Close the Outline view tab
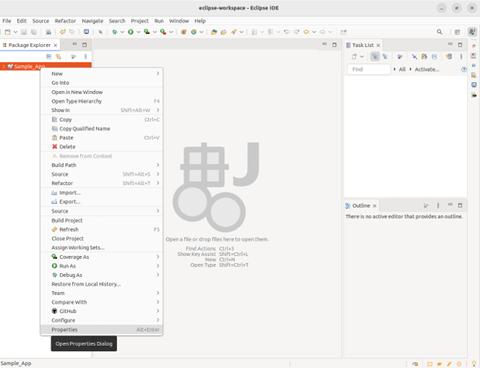The width and height of the screenshot is (480, 368). pyautogui.click(x=375, y=206)
